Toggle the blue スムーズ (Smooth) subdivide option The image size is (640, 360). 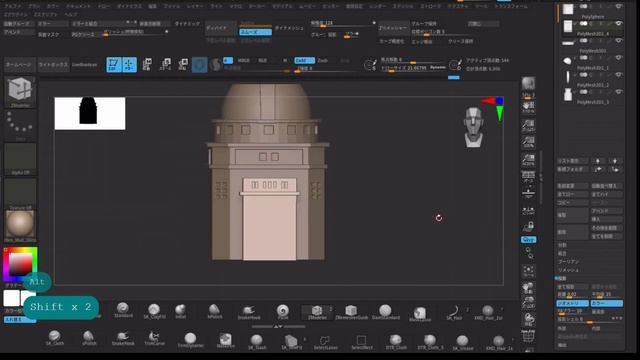256,32
